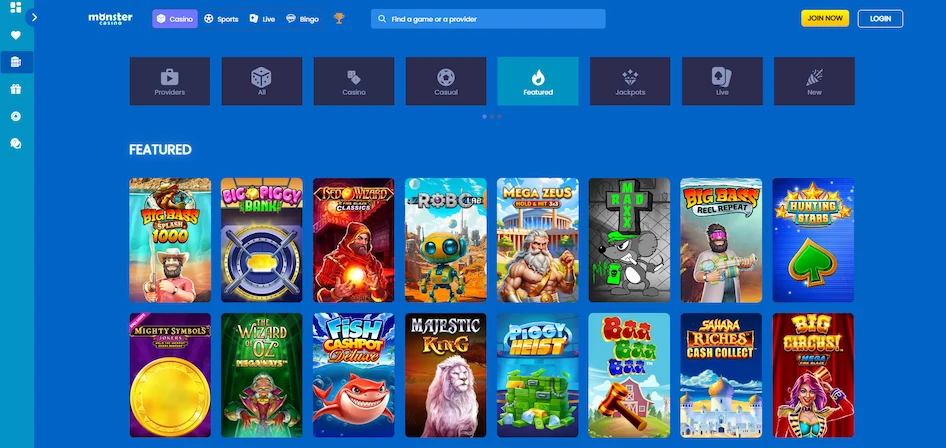Viewport: 946px width, 448px height.
Task: Open Big Bass Splash 1000 game
Action: 170,240
